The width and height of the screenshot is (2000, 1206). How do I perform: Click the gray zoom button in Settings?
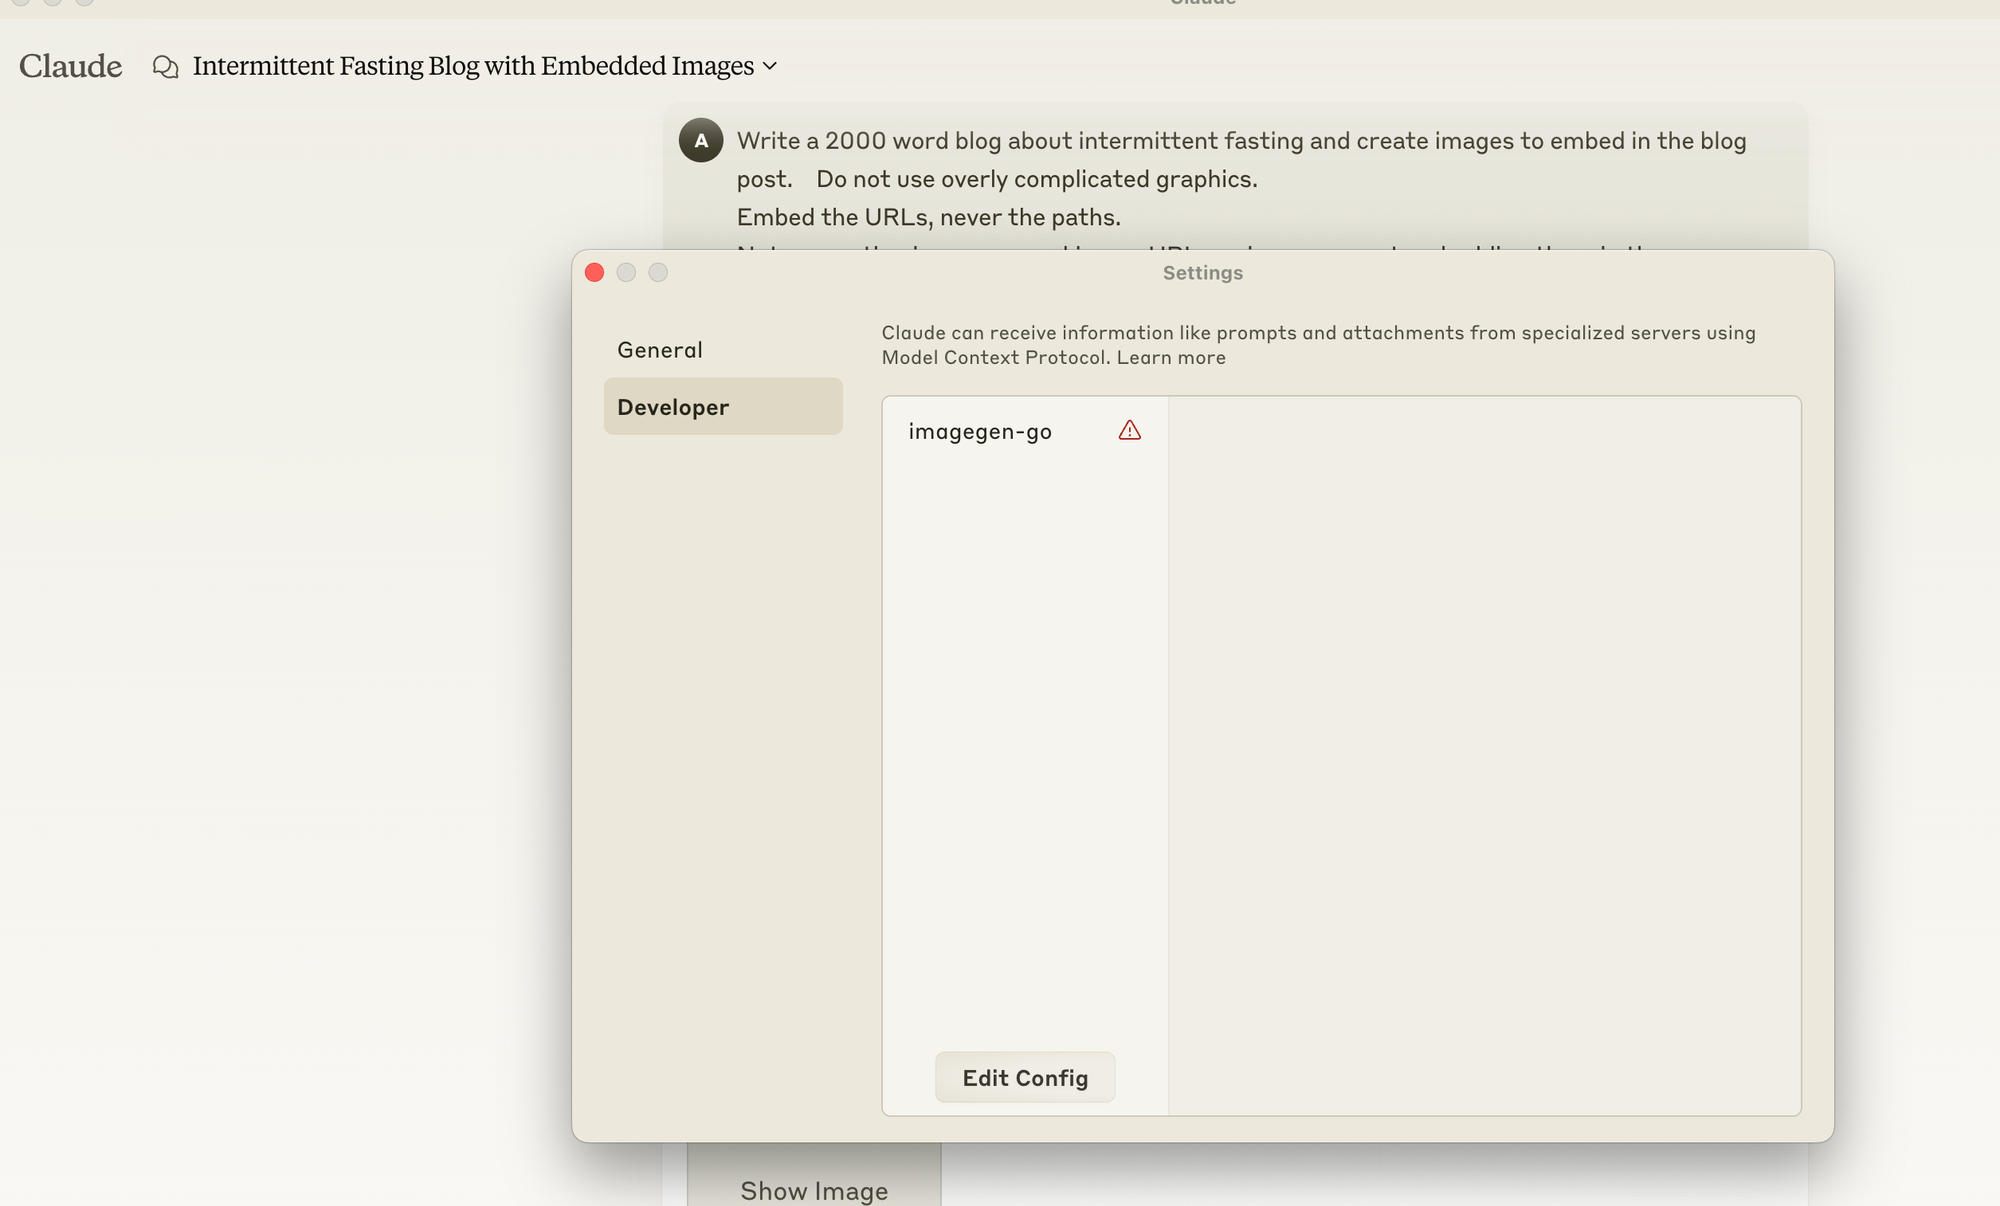coord(658,273)
